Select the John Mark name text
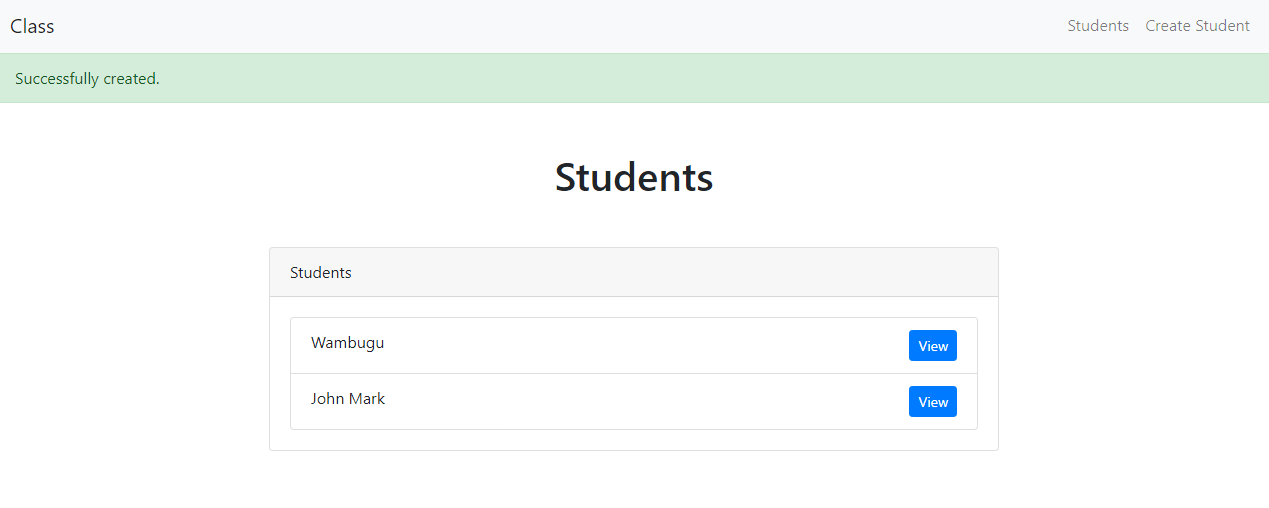Screen dimensions: 1269x508 pyautogui.click(x=347, y=399)
